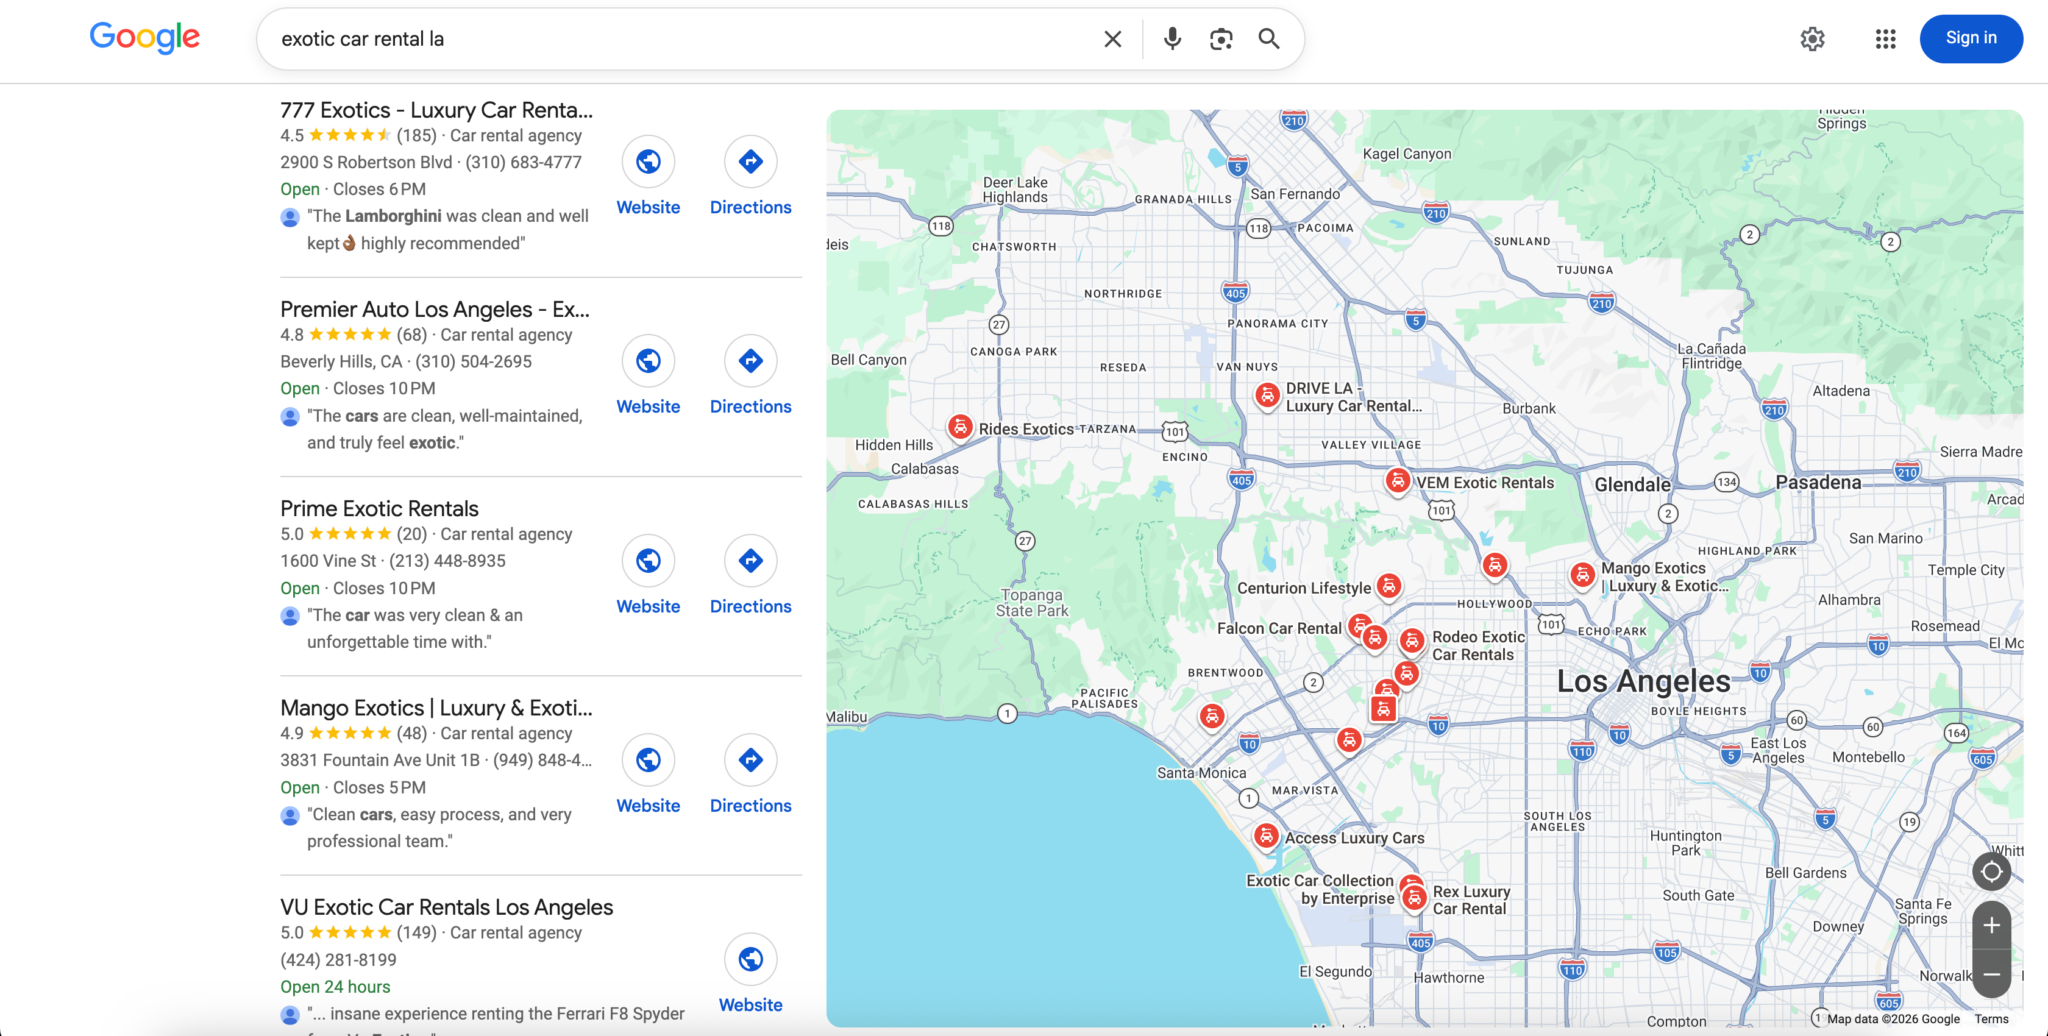The width and height of the screenshot is (2048, 1036).
Task: Click the Glendale label on the map
Action: [x=1632, y=484]
